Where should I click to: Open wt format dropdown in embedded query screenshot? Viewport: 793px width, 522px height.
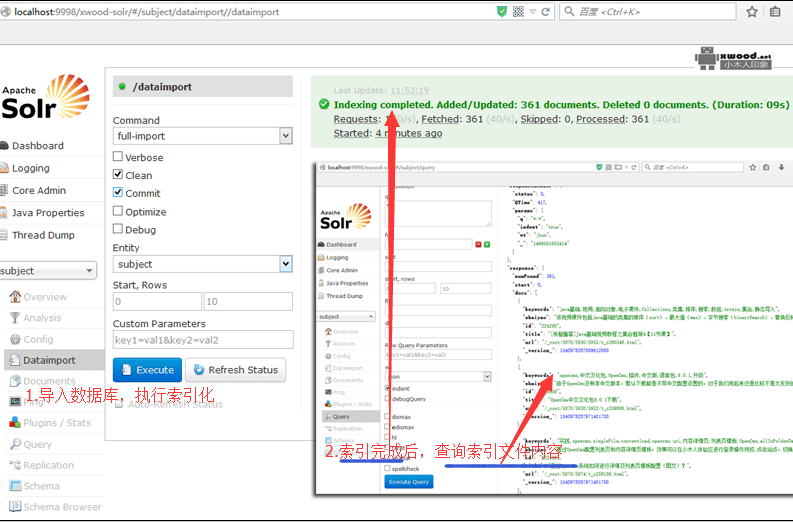point(438,376)
